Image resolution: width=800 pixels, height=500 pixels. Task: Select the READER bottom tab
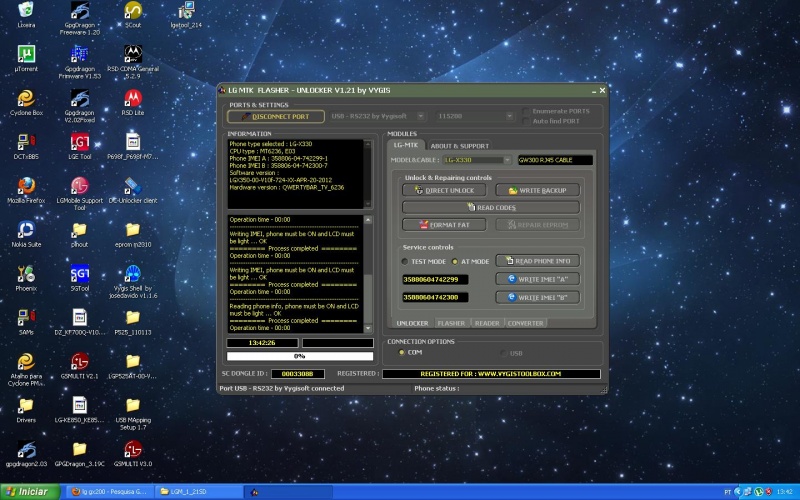[487, 323]
